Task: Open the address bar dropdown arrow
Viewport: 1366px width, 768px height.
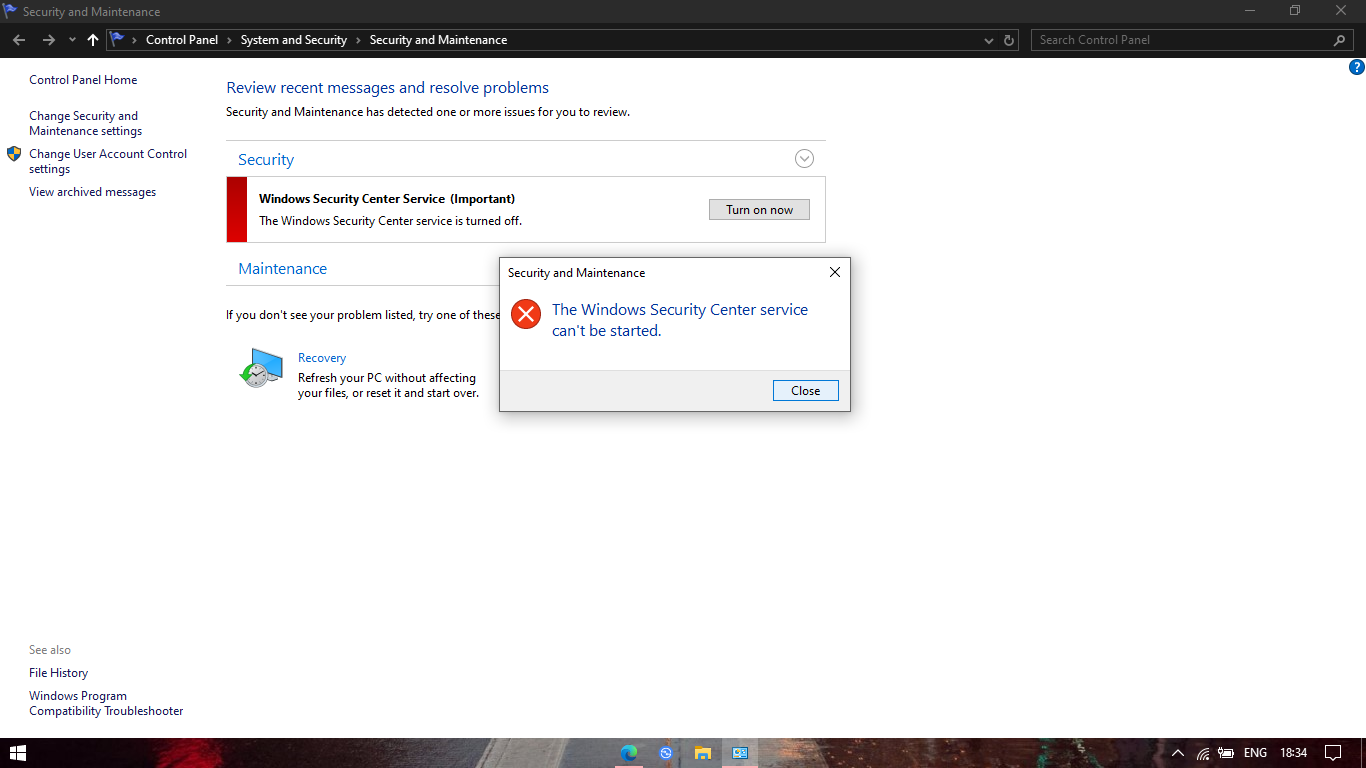Action: [x=988, y=40]
